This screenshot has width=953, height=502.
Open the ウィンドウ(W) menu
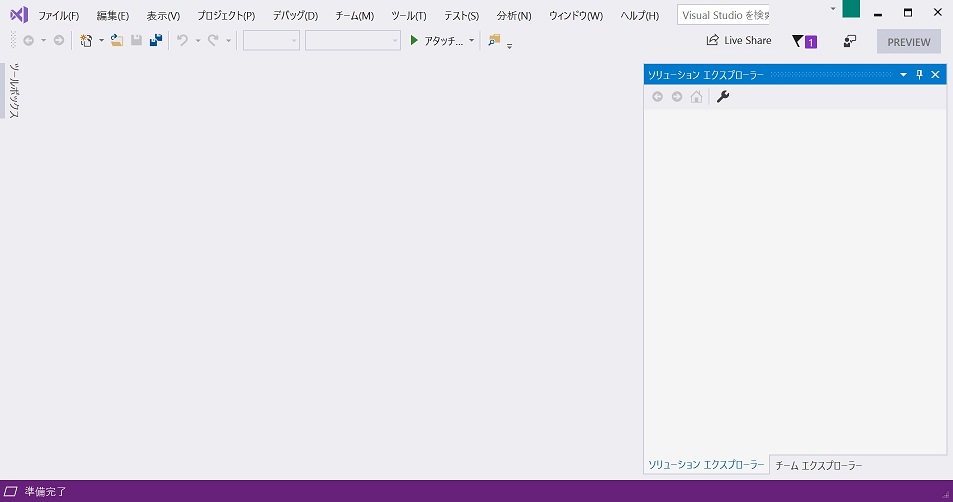pyautogui.click(x=576, y=16)
